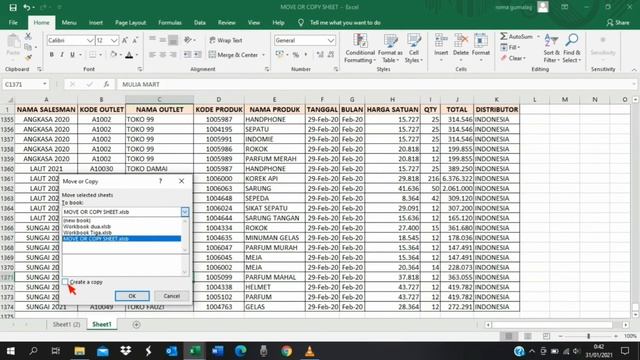The image size is (640, 360).
Task: Open the To book dropdown
Action: (184, 212)
